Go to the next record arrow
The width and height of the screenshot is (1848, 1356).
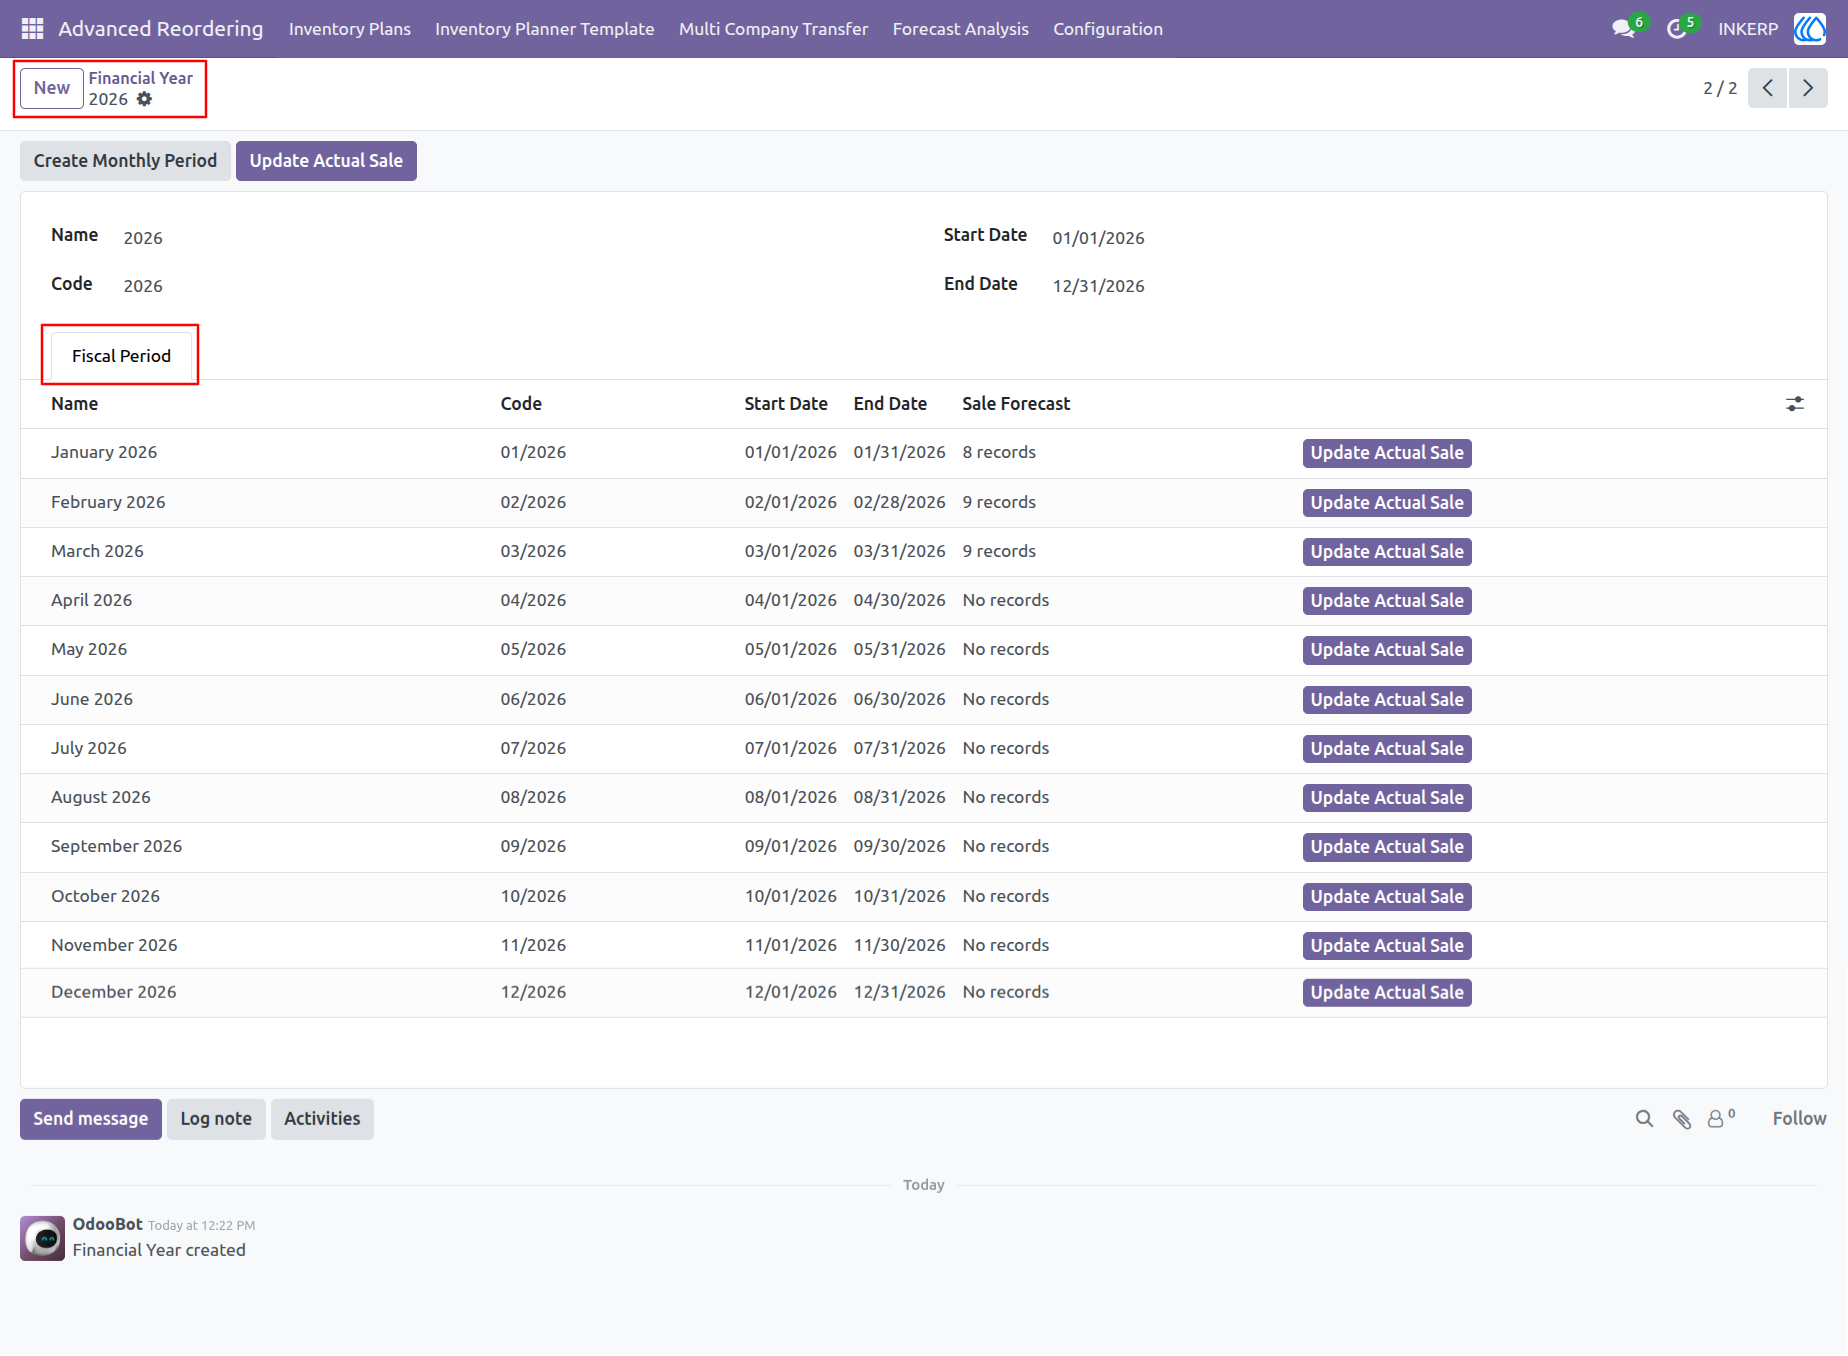tap(1808, 88)
